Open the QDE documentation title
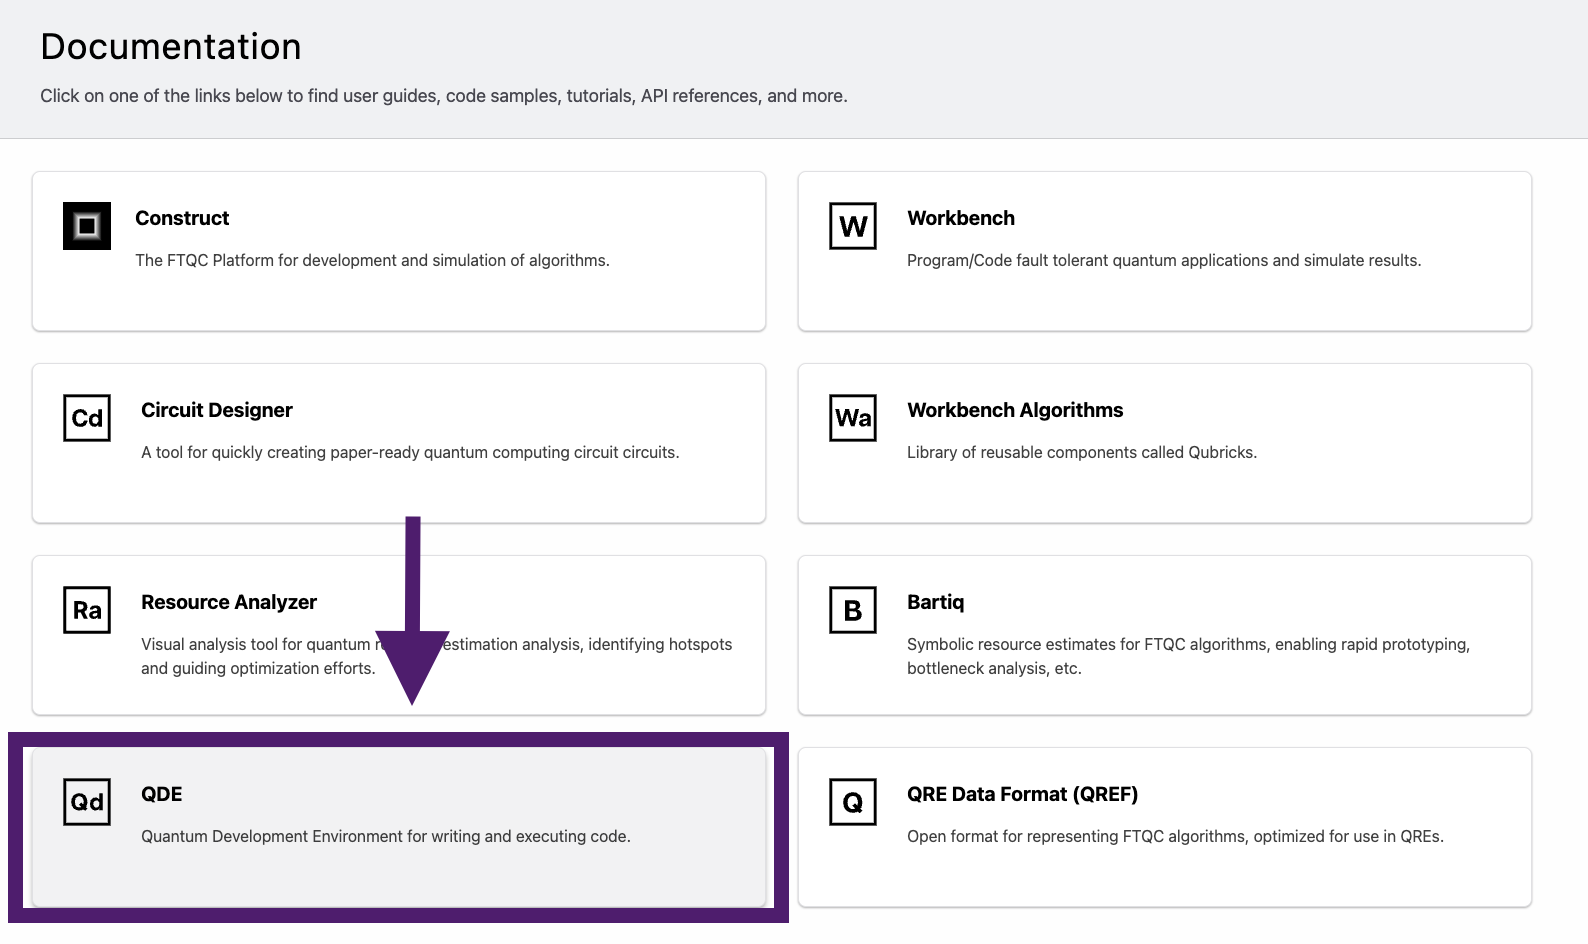 click(x=162, y=794)
